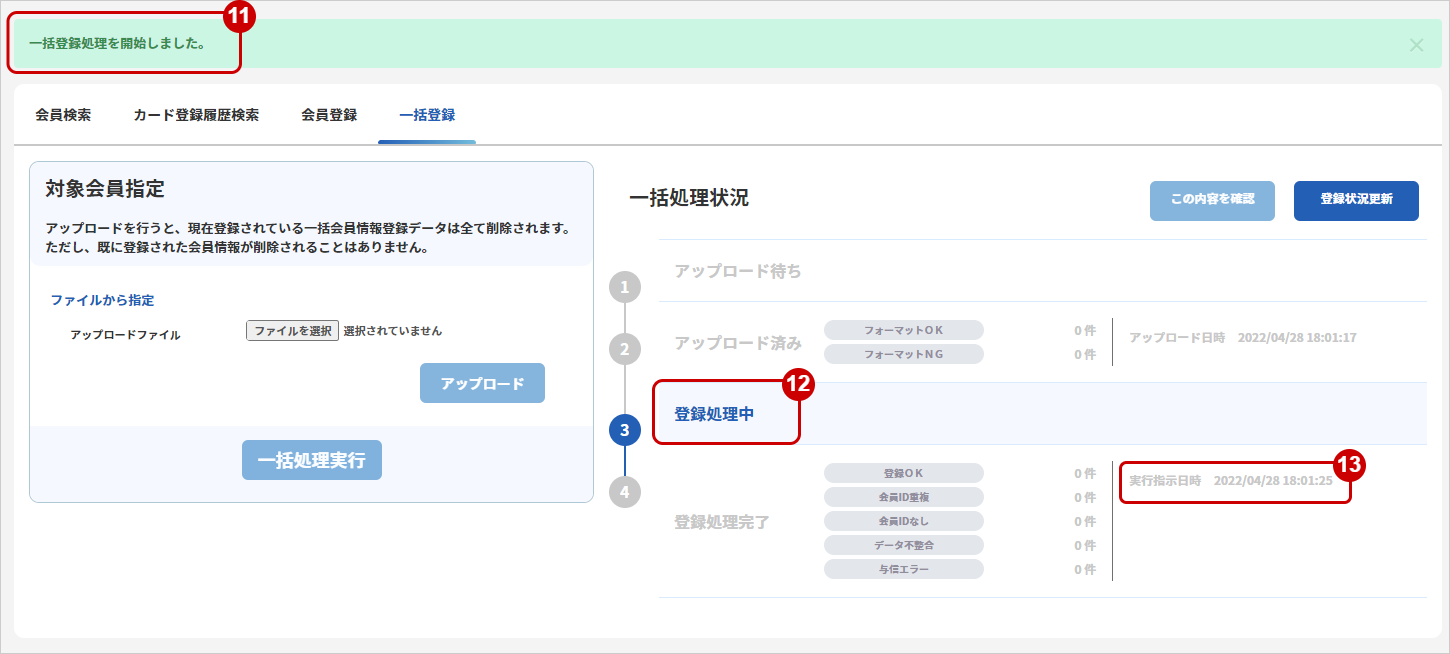Click the アップロードファイル field label
The width and height of the screenshot is (1450, 654).
coord(126,335)
